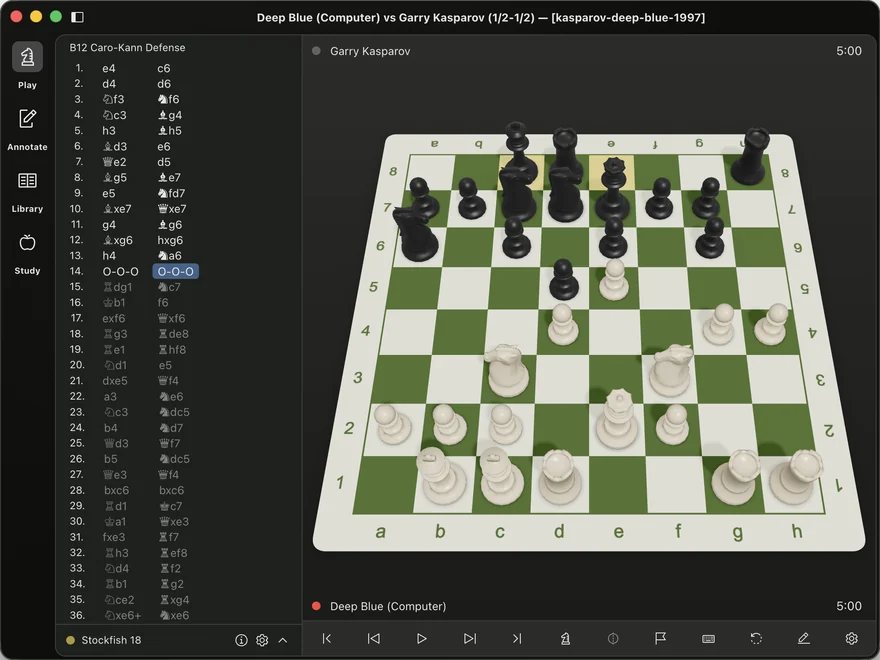Viewport: 880px width, 660px height.
Task: Select white's move 21 dxe5
Action: point(115,381)
